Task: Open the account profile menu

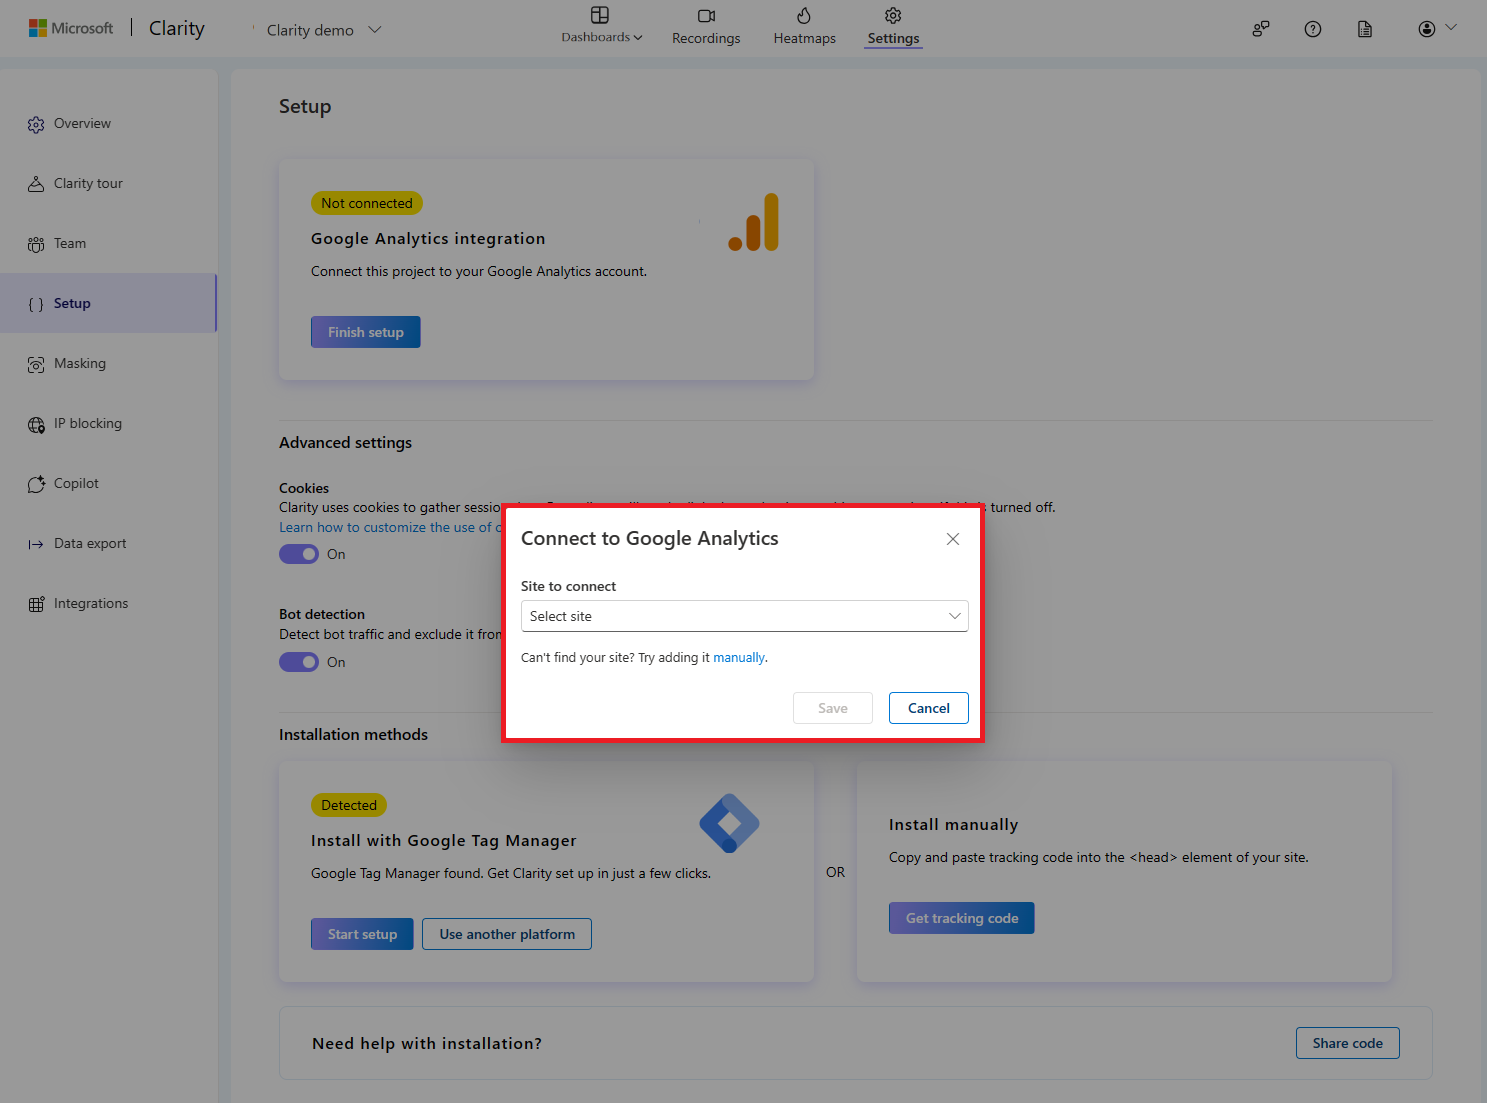Action: click(x=1436, y=29)
